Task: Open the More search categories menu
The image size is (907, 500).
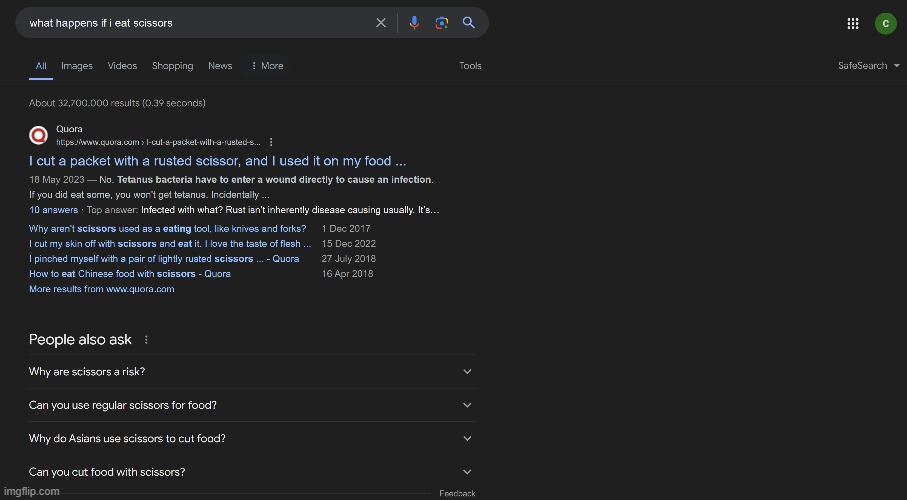Action: tap(267, 66)
